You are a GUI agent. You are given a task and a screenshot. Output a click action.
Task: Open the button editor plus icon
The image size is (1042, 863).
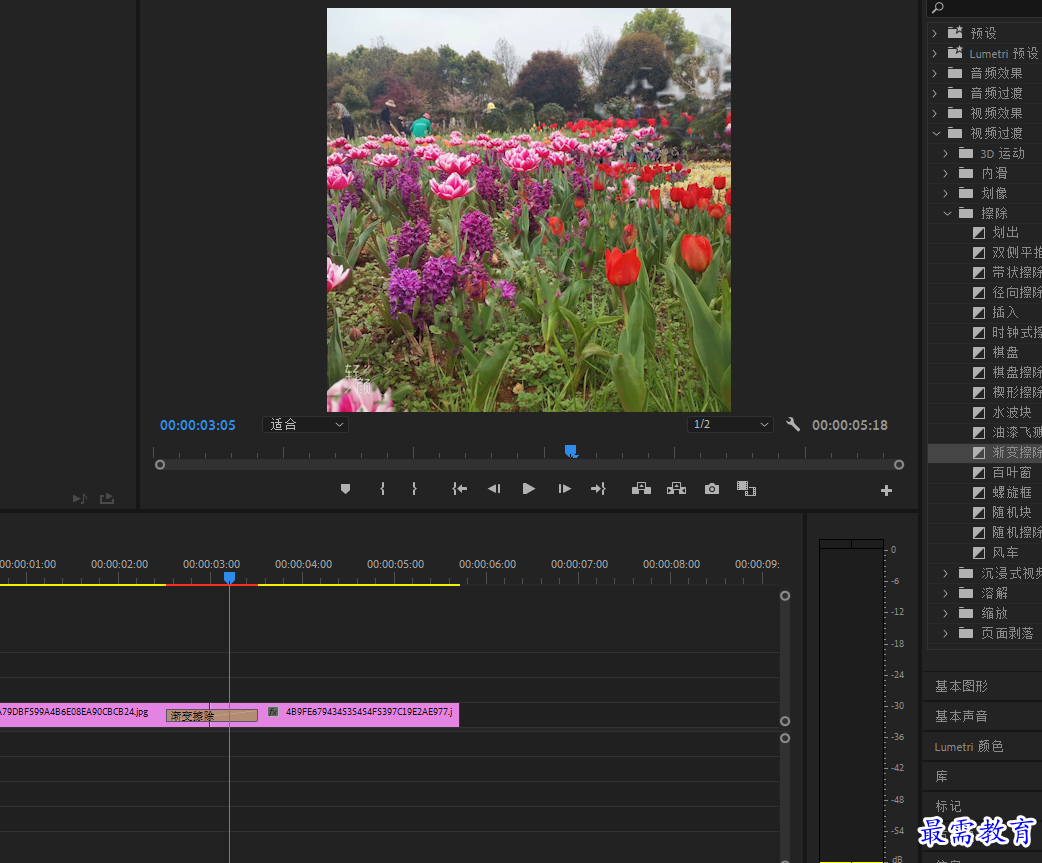[886, 490]
